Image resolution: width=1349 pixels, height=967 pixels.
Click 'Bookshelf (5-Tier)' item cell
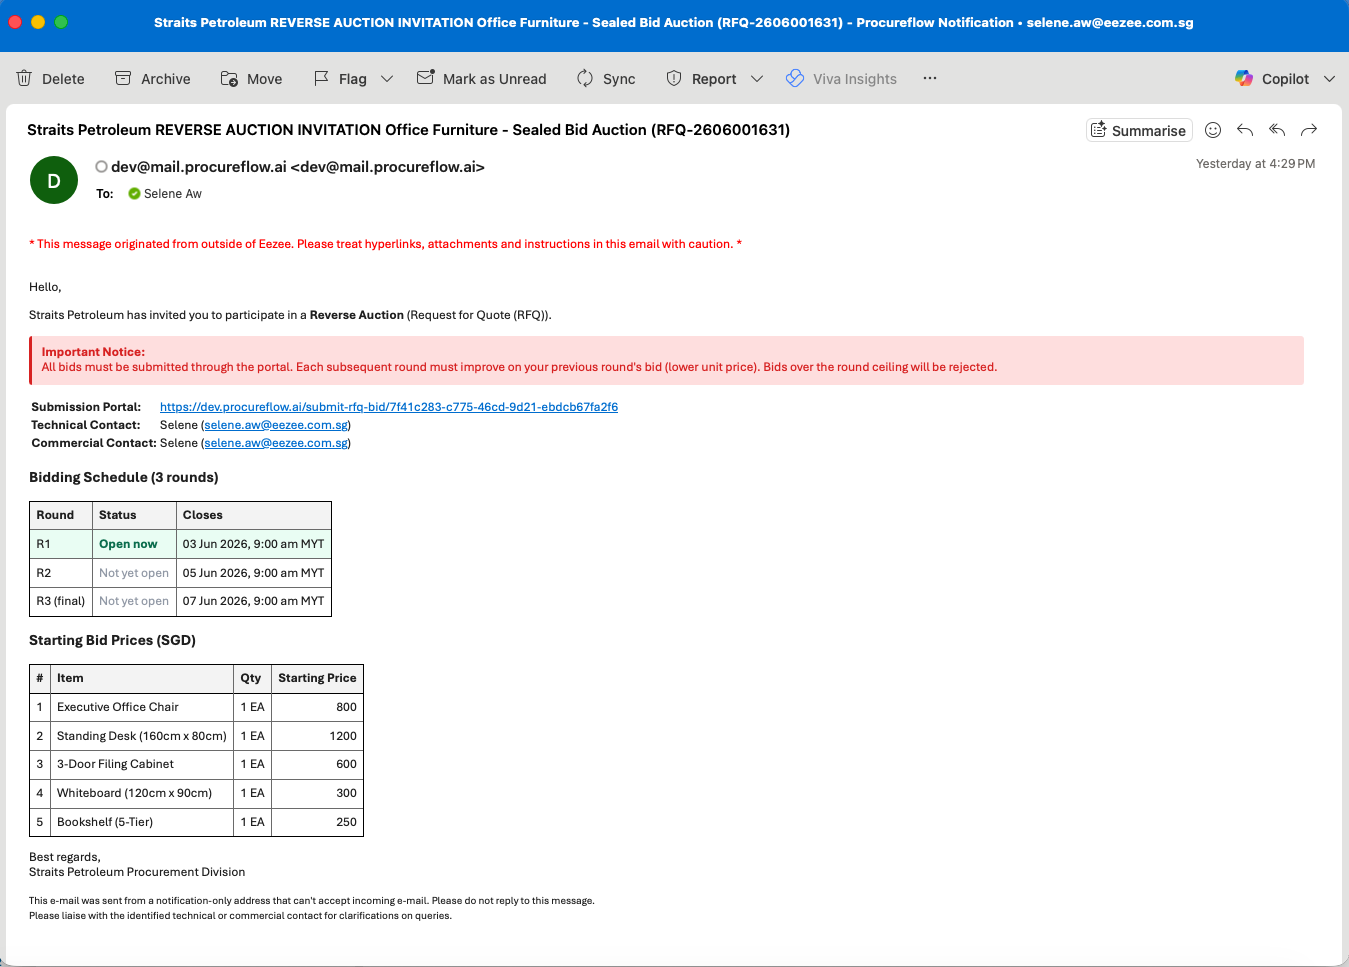pyautogui.click(x=142, y=822)
